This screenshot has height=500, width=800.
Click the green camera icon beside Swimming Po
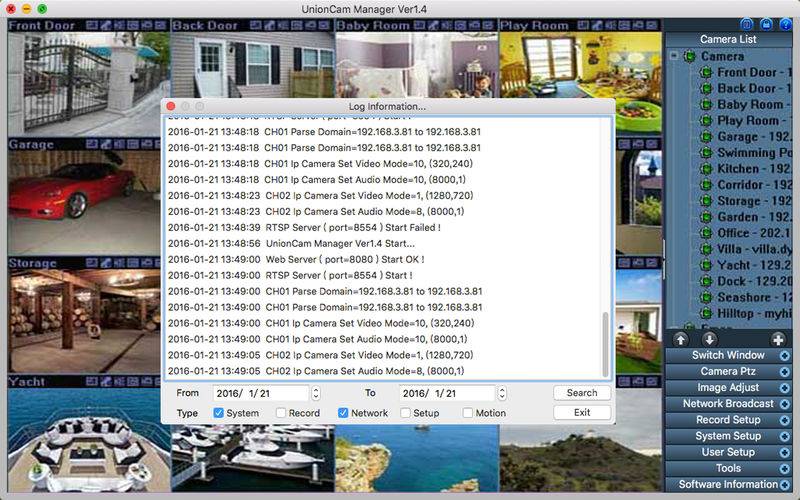[706, 153]
